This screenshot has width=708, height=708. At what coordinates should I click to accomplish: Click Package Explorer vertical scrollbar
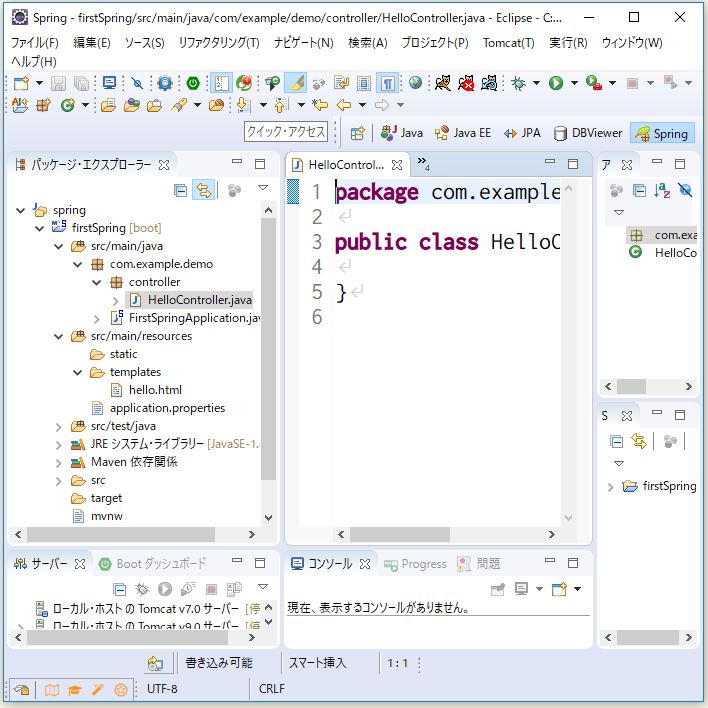[269, 349]
